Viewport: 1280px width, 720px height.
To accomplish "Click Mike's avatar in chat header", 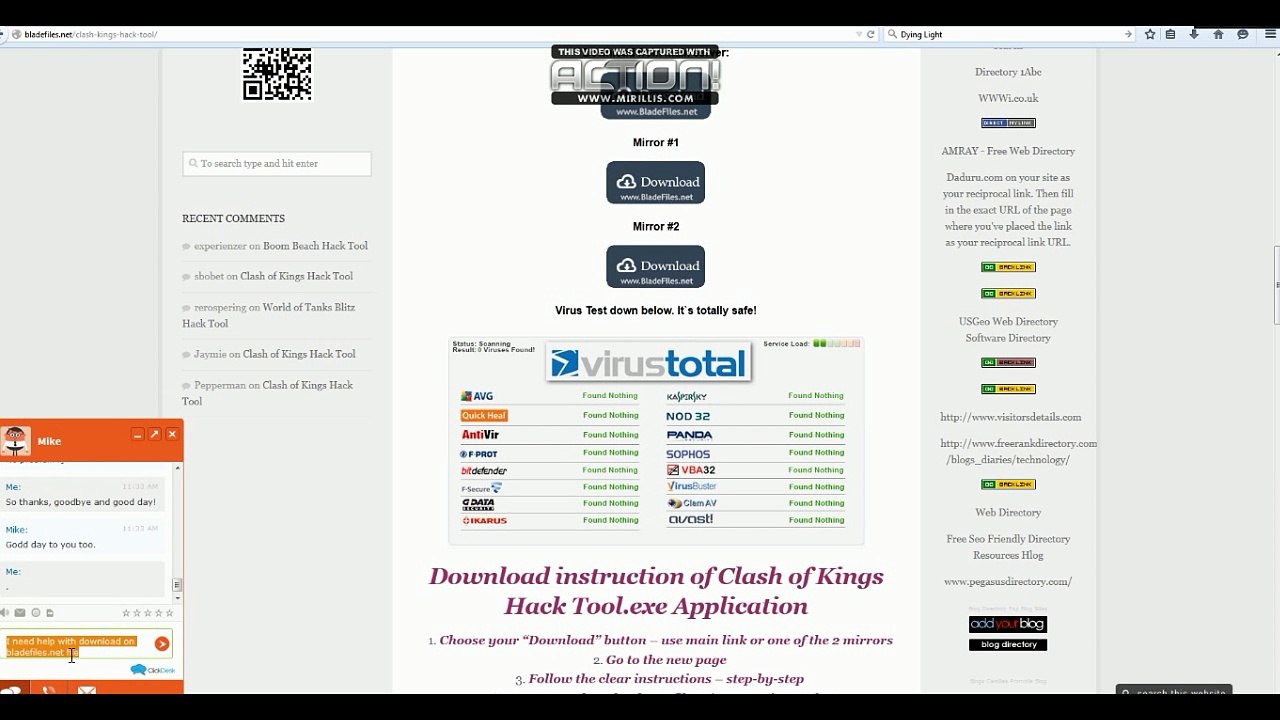I will coord(15,440).
